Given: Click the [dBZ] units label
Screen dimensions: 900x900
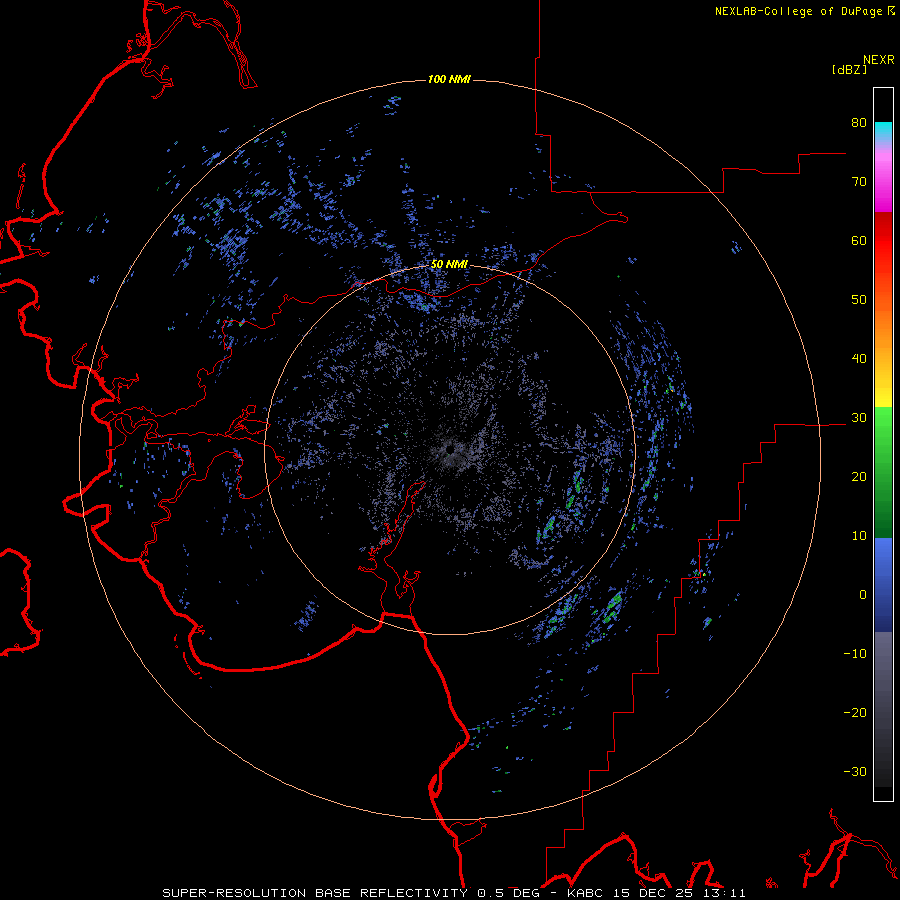Looking at the screenshot, I should 849,70.
